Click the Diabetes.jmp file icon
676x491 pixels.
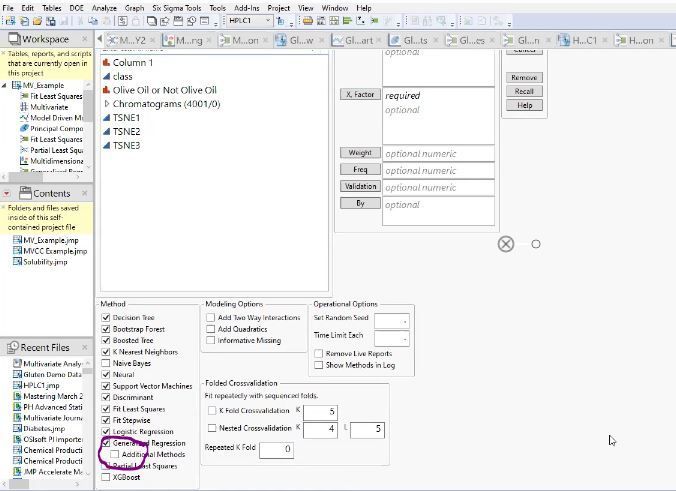pyautogui.click(x=17, y=428)
